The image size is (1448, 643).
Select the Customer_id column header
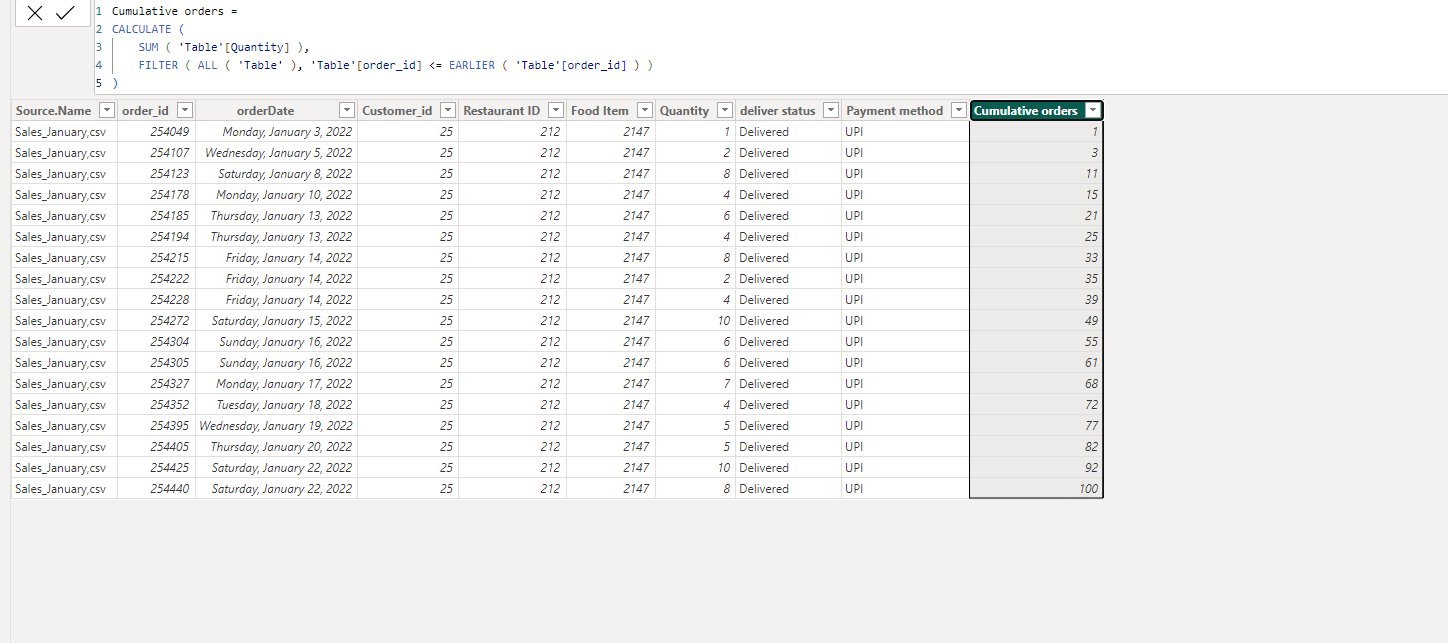397,111
